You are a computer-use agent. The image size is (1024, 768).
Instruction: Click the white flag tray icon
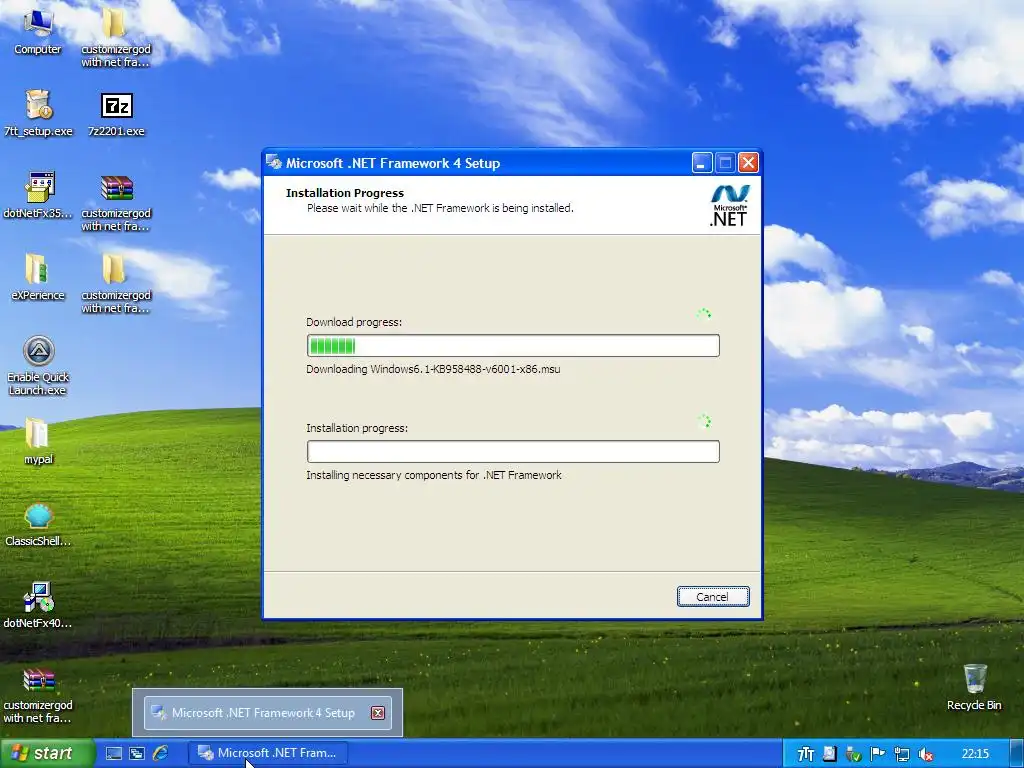[x=877, y=754]
